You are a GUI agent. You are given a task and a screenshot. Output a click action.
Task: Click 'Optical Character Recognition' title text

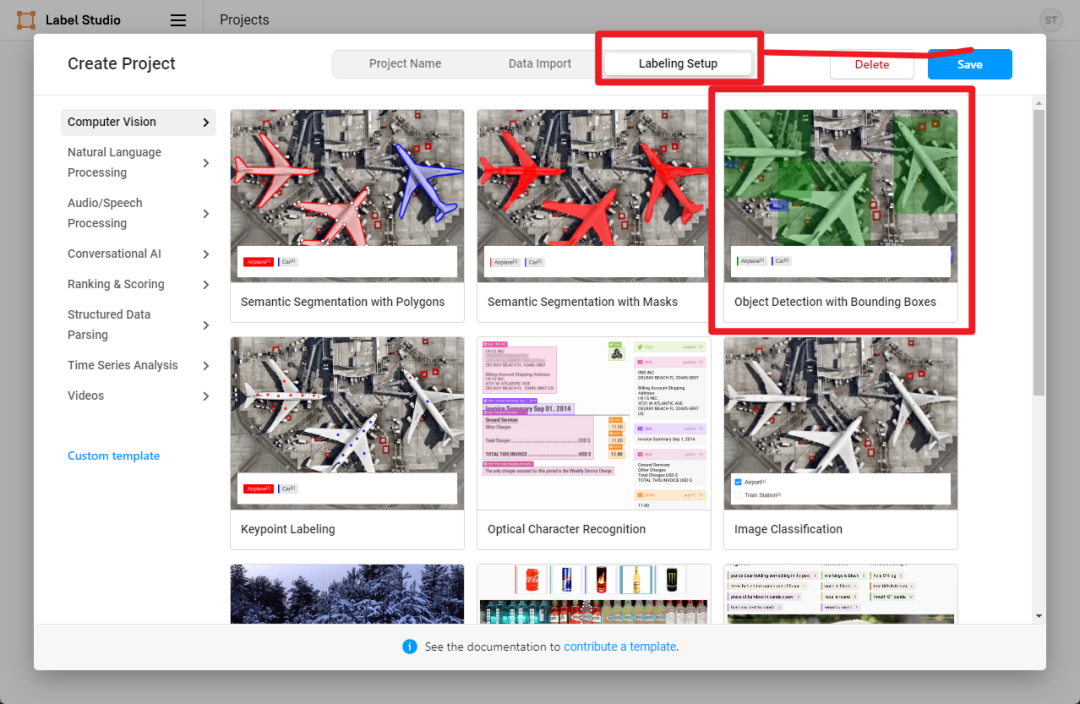pyautogui.click(x=566, y=529)
